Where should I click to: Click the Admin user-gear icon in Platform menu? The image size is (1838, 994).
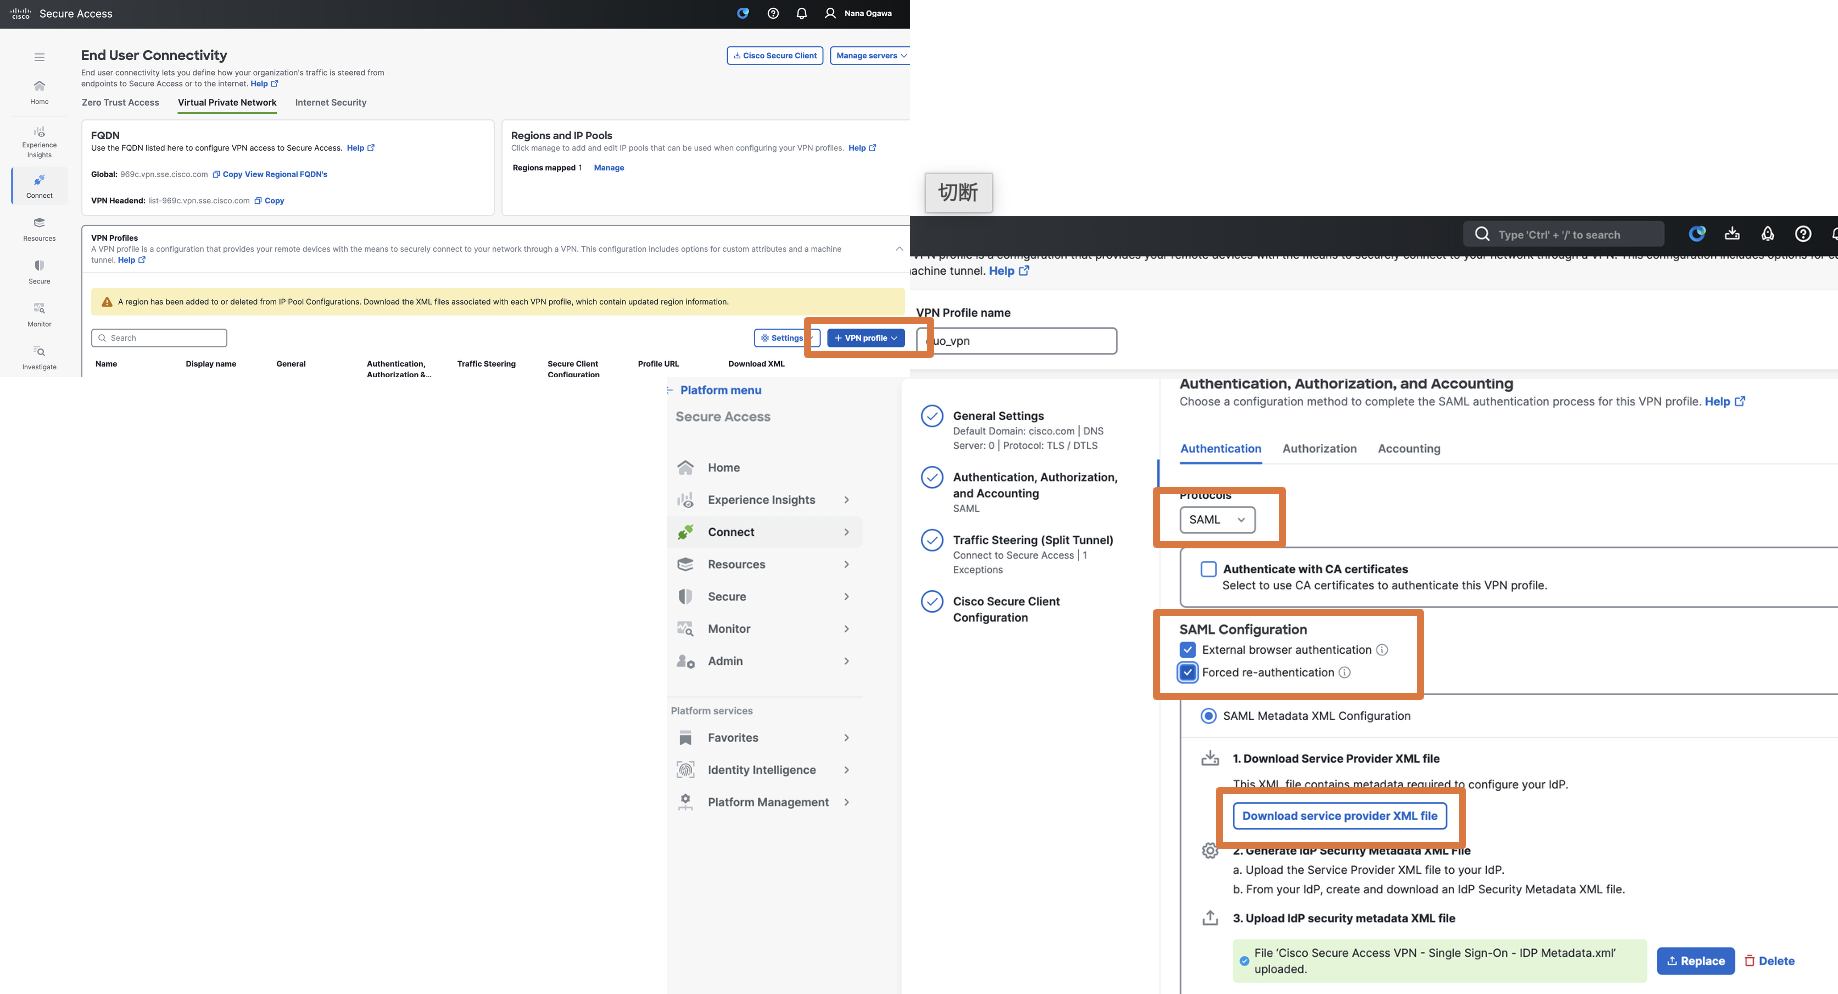coord(685,661)
